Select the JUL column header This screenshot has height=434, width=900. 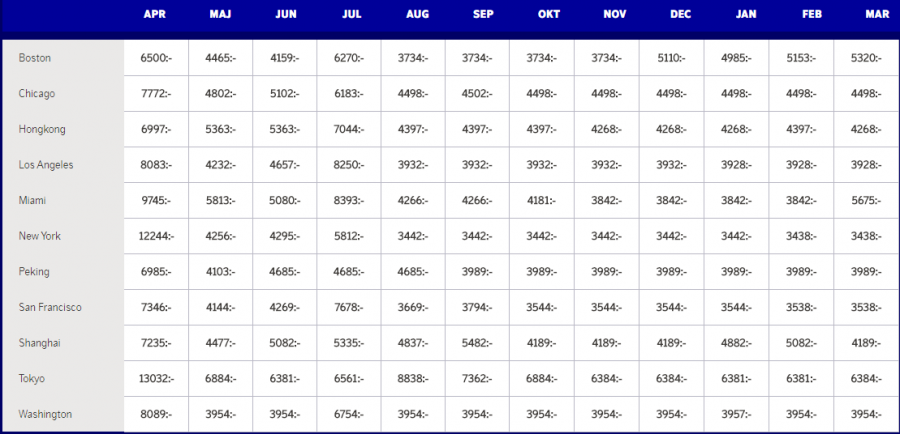coord(351,15)
